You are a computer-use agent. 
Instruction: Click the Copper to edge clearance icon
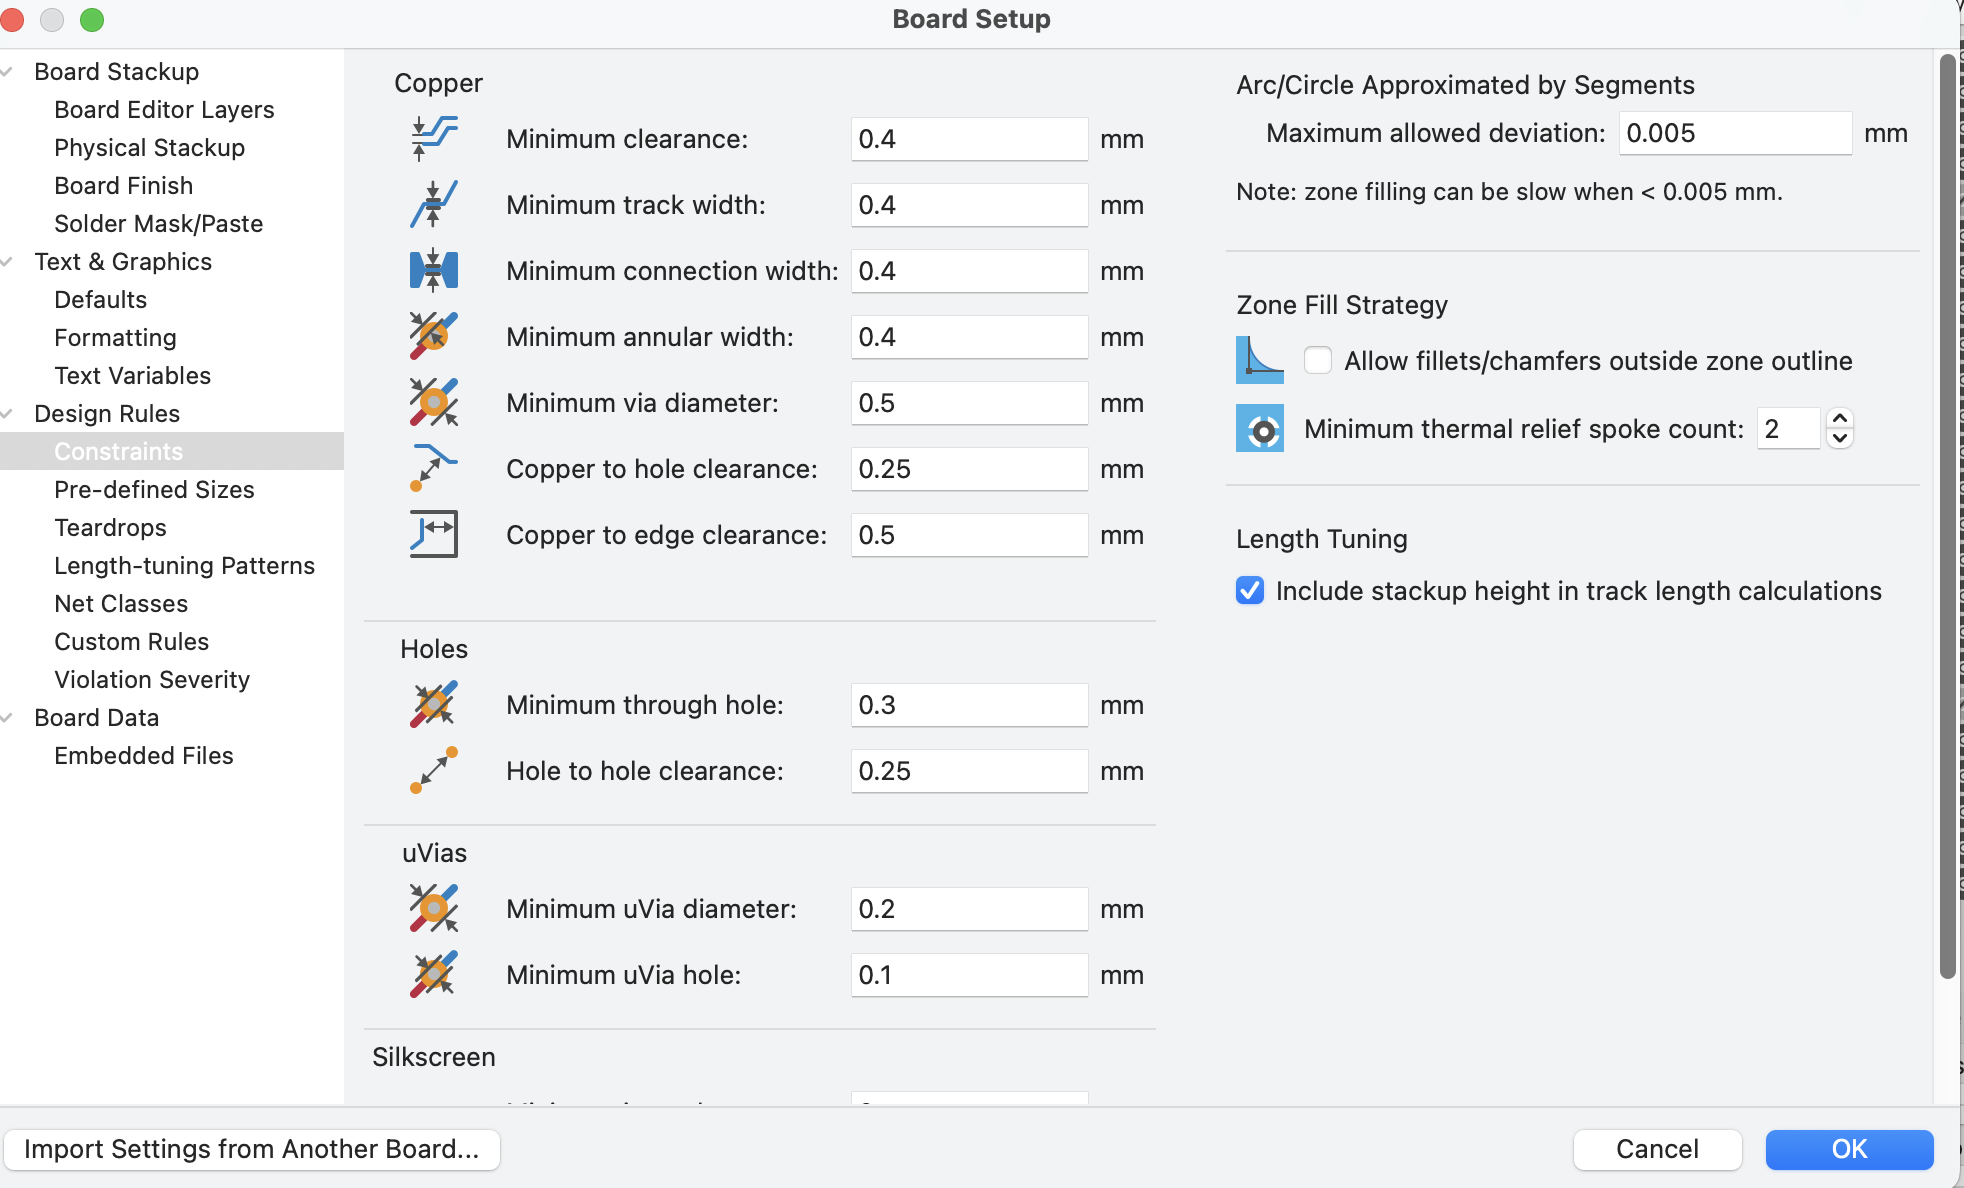[434, 535]
